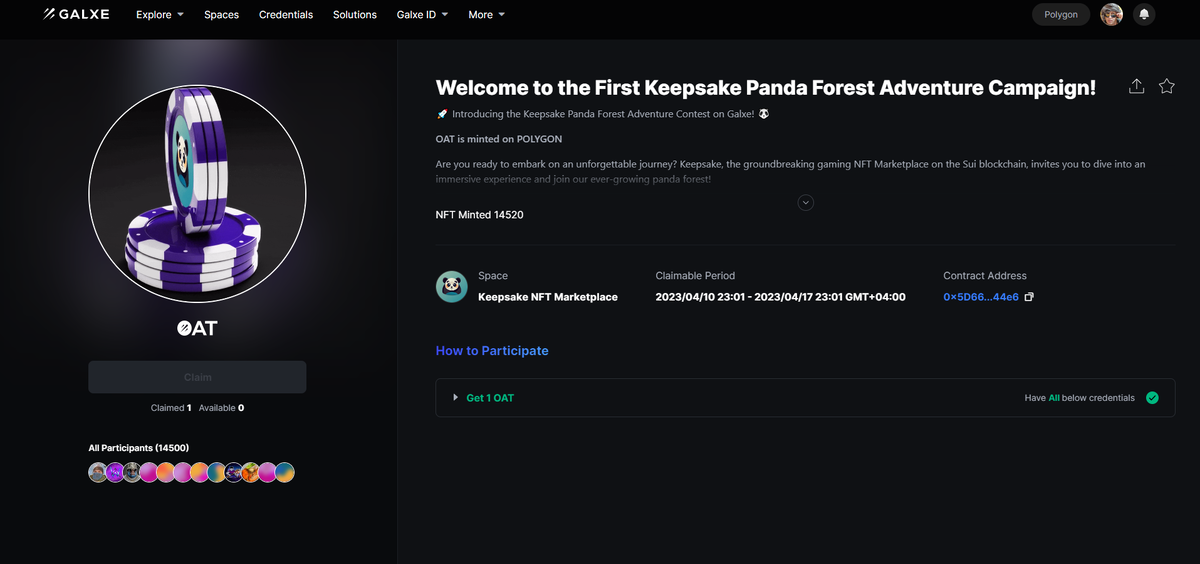Click the campaign title heading
This screenshot has height=564, width=1200.
(x=766, y=88)
